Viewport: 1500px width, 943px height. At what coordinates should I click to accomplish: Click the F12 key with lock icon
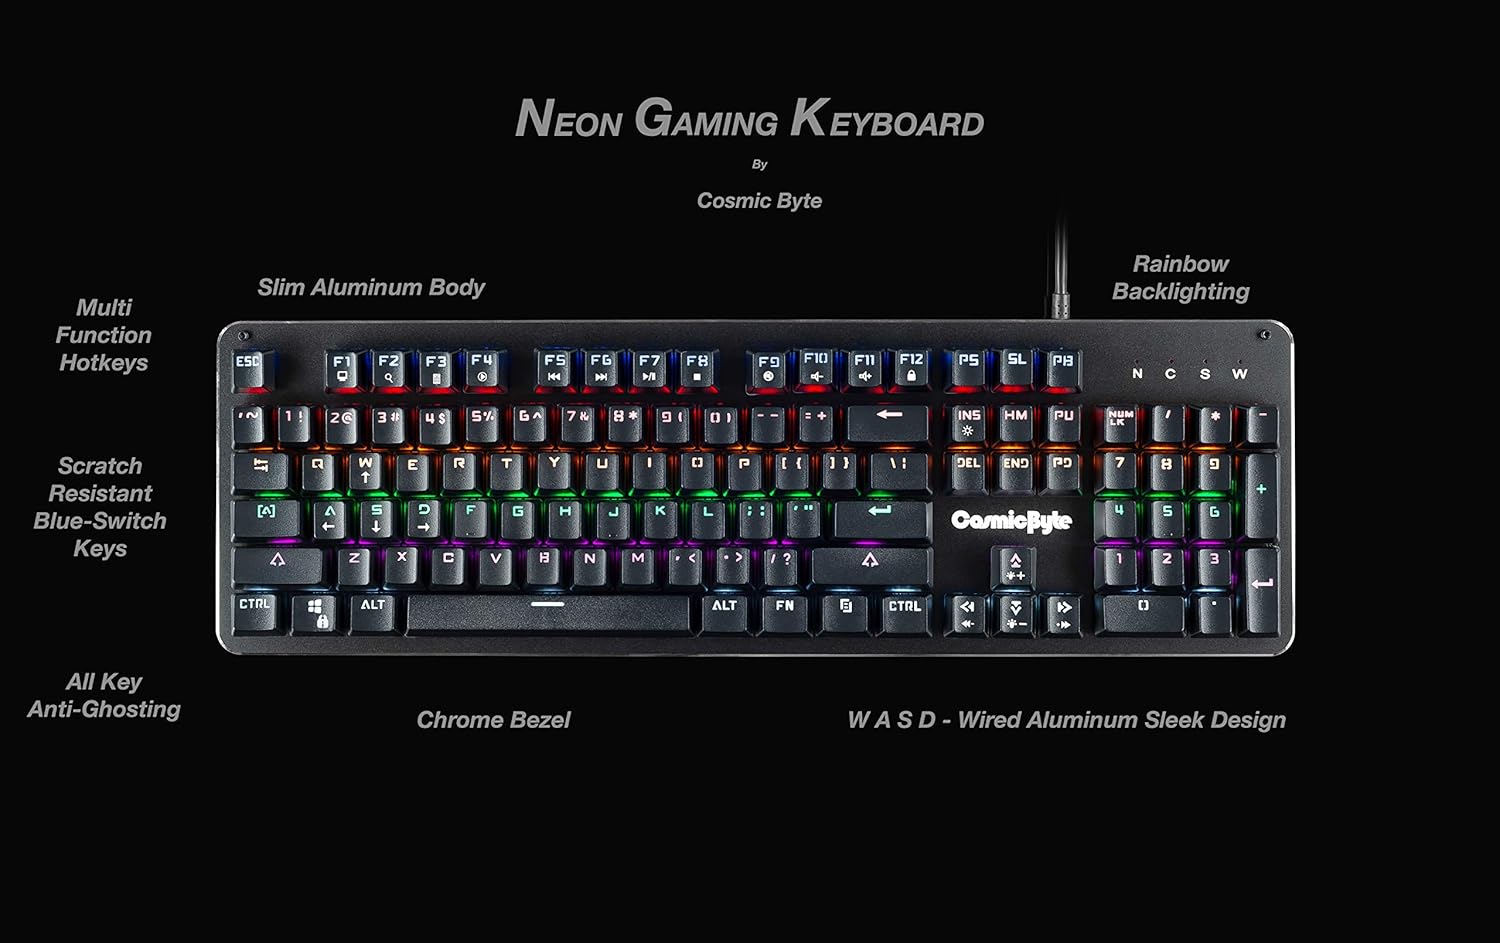coord(911,368)
